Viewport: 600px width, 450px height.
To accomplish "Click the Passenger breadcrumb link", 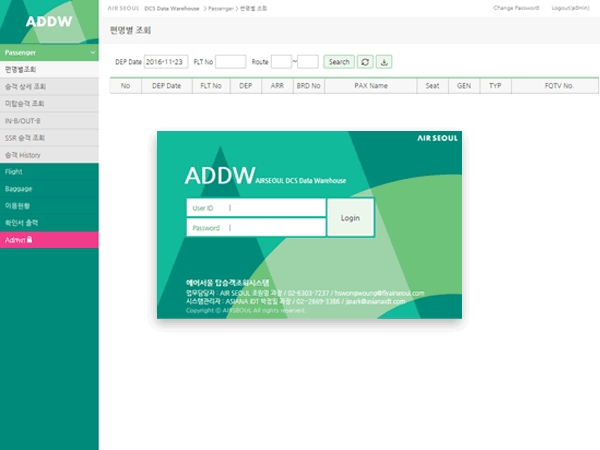I will tap(221, 8).
